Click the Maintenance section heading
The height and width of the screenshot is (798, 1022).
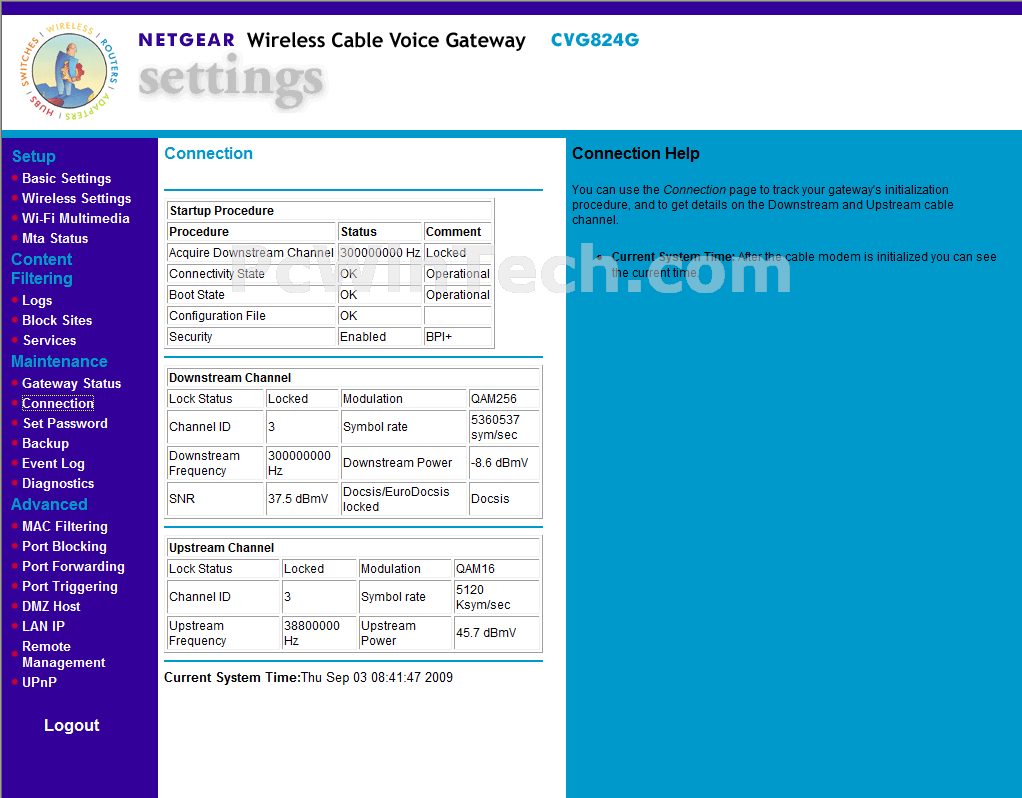[x=59, y=361]
